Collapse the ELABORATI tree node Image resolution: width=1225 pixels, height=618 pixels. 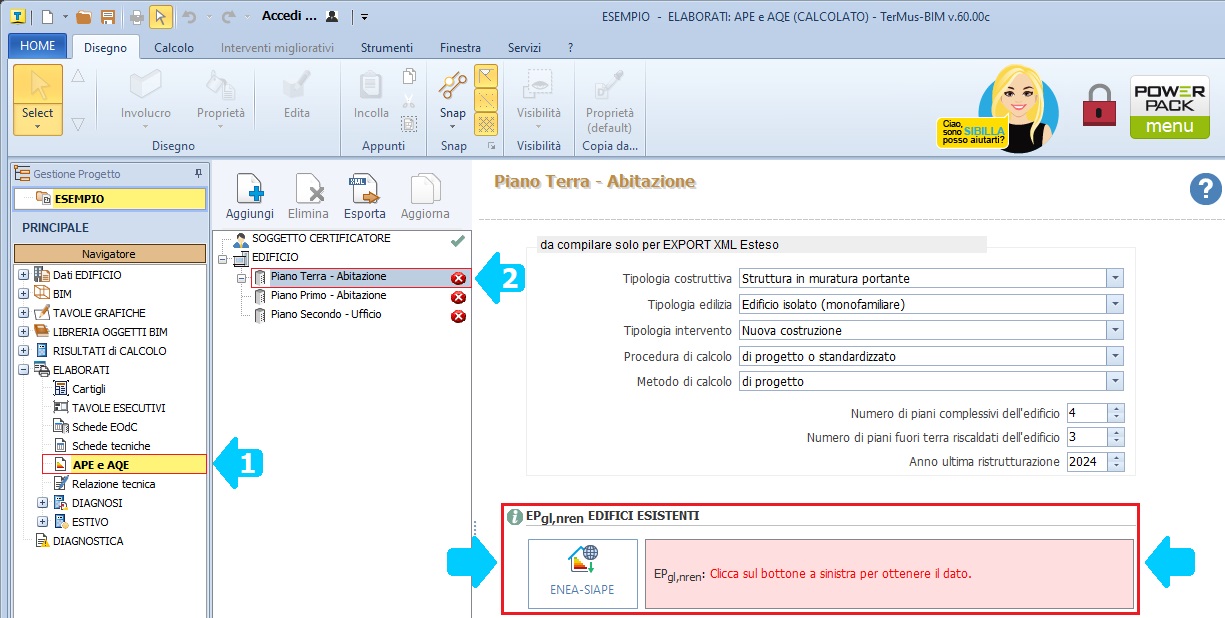coord(23,370)
